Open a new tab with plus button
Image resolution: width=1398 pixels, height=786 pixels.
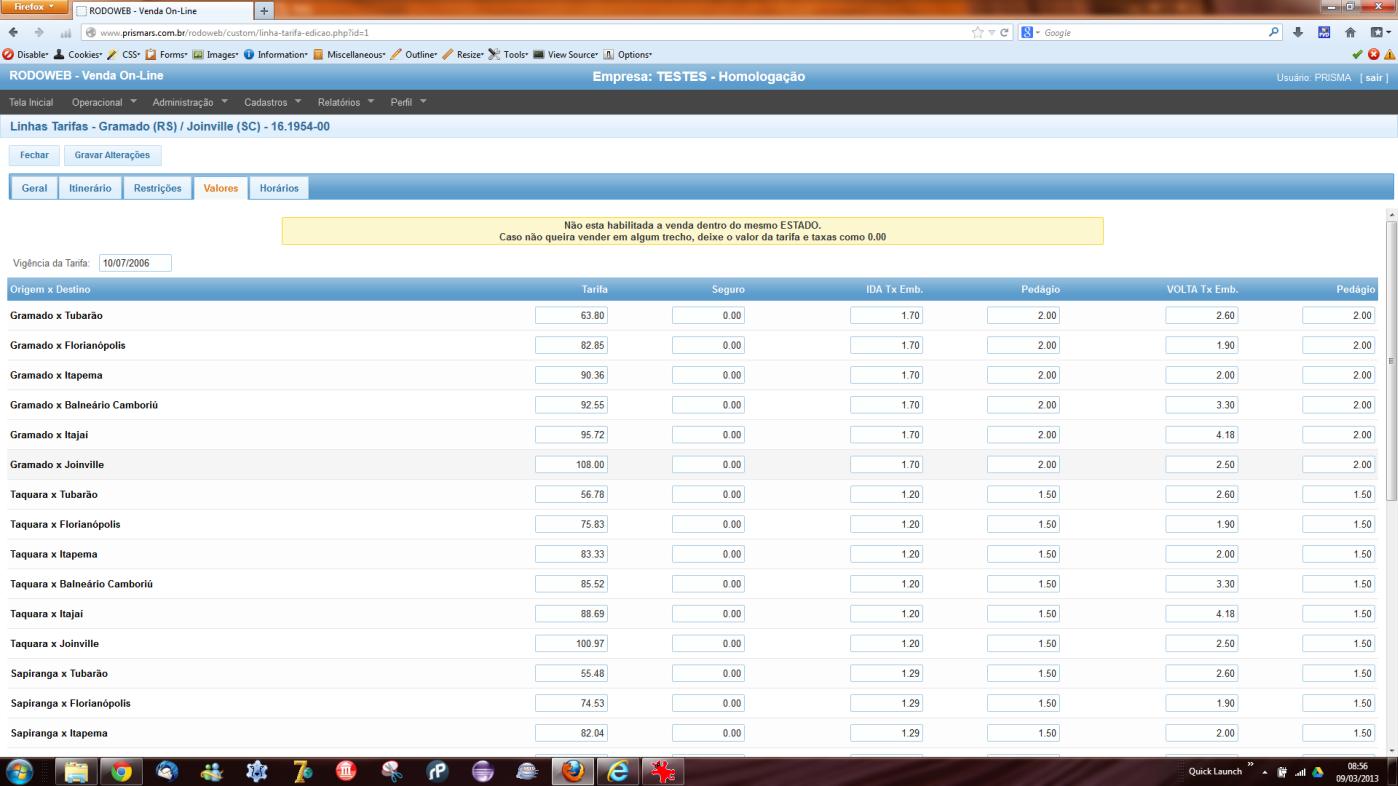(265, 11)
